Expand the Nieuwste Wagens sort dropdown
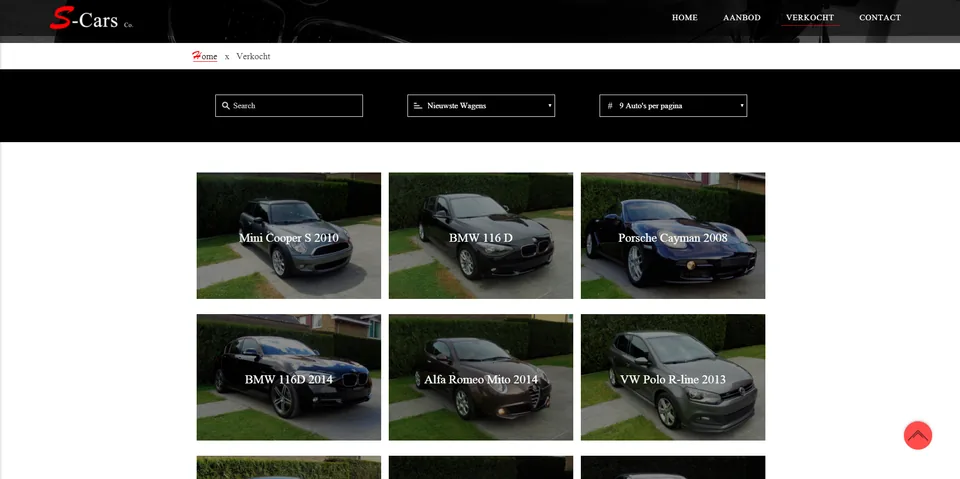The height and width of the screenshot is (479, 960). point(481,105)
